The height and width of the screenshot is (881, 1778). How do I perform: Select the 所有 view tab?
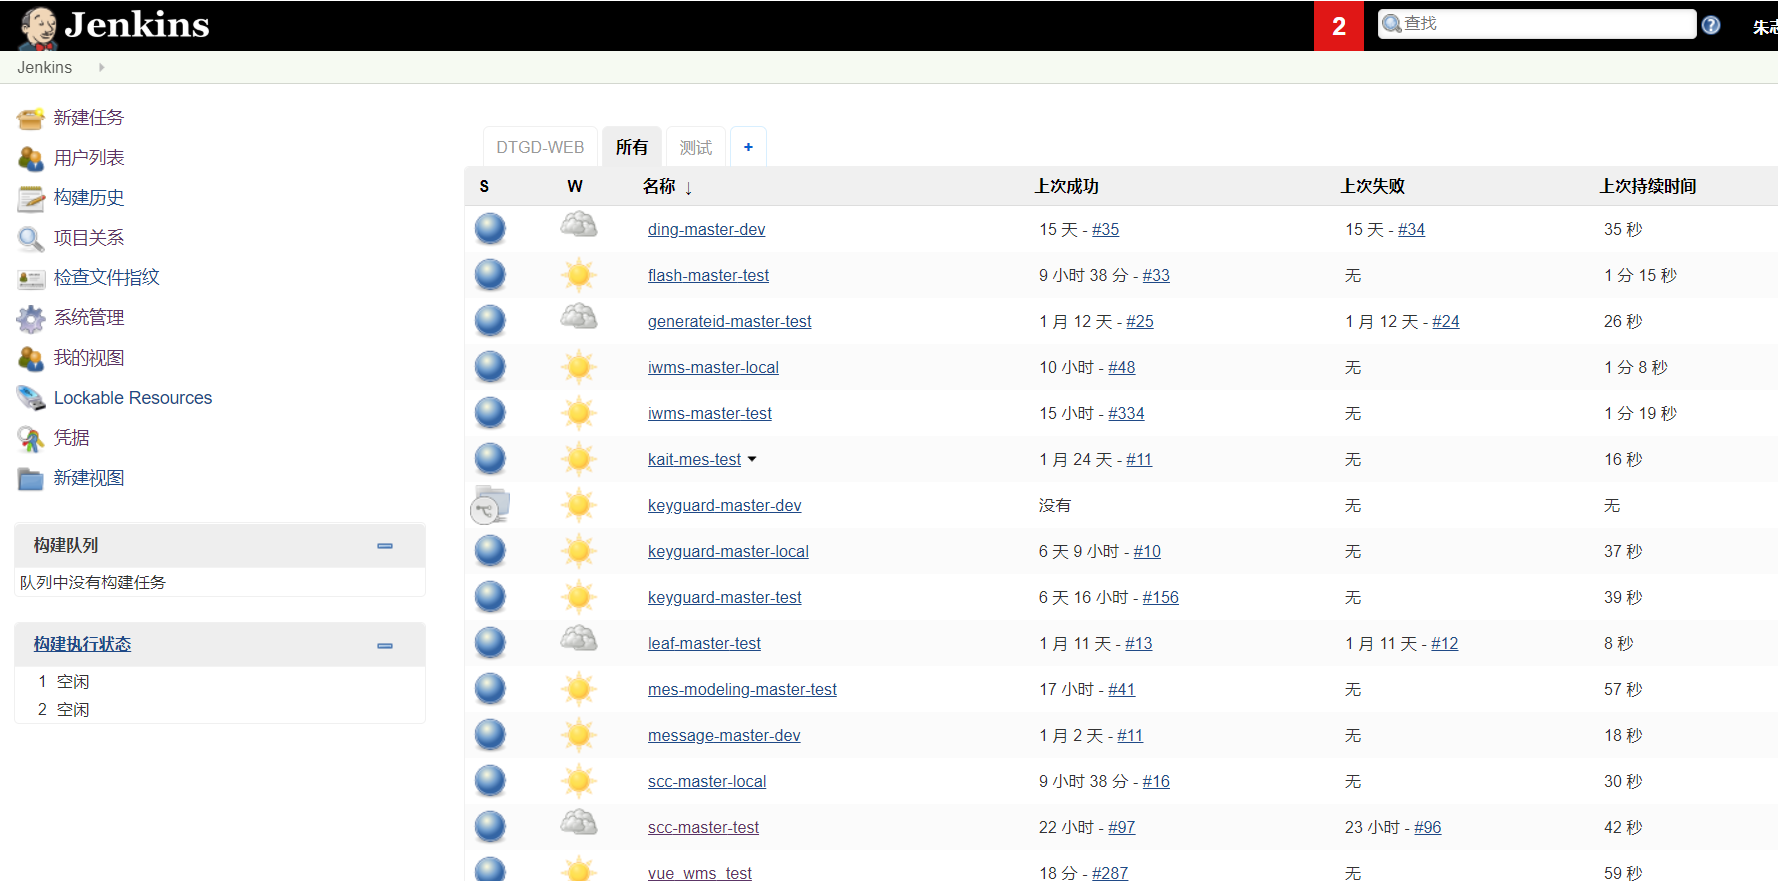point(632,147)
